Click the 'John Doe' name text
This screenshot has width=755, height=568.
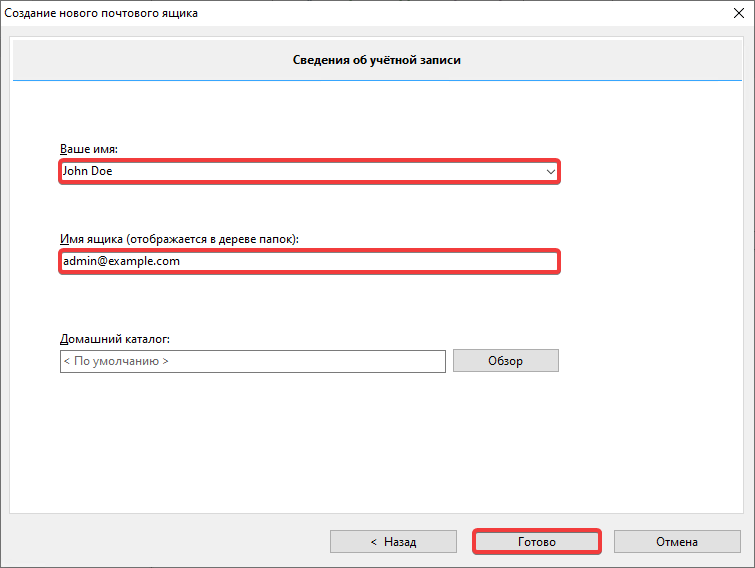87,171
